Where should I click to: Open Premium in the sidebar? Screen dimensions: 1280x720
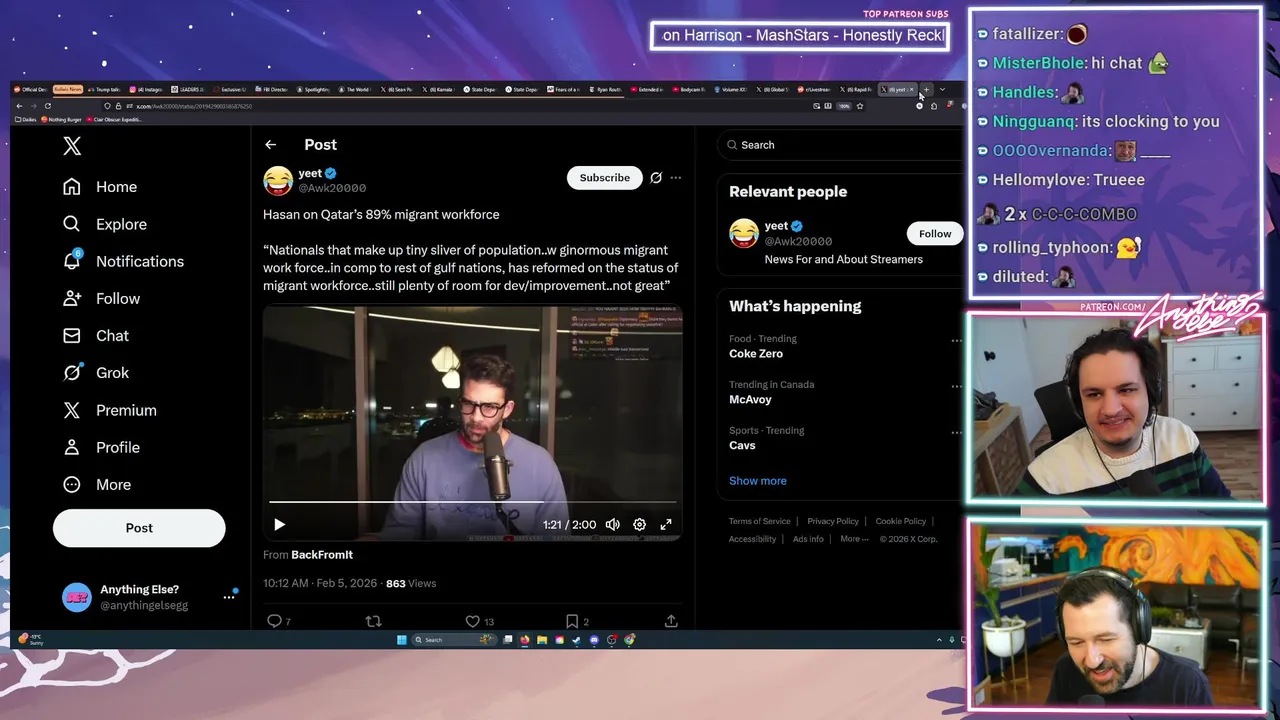tap(109, 410)
